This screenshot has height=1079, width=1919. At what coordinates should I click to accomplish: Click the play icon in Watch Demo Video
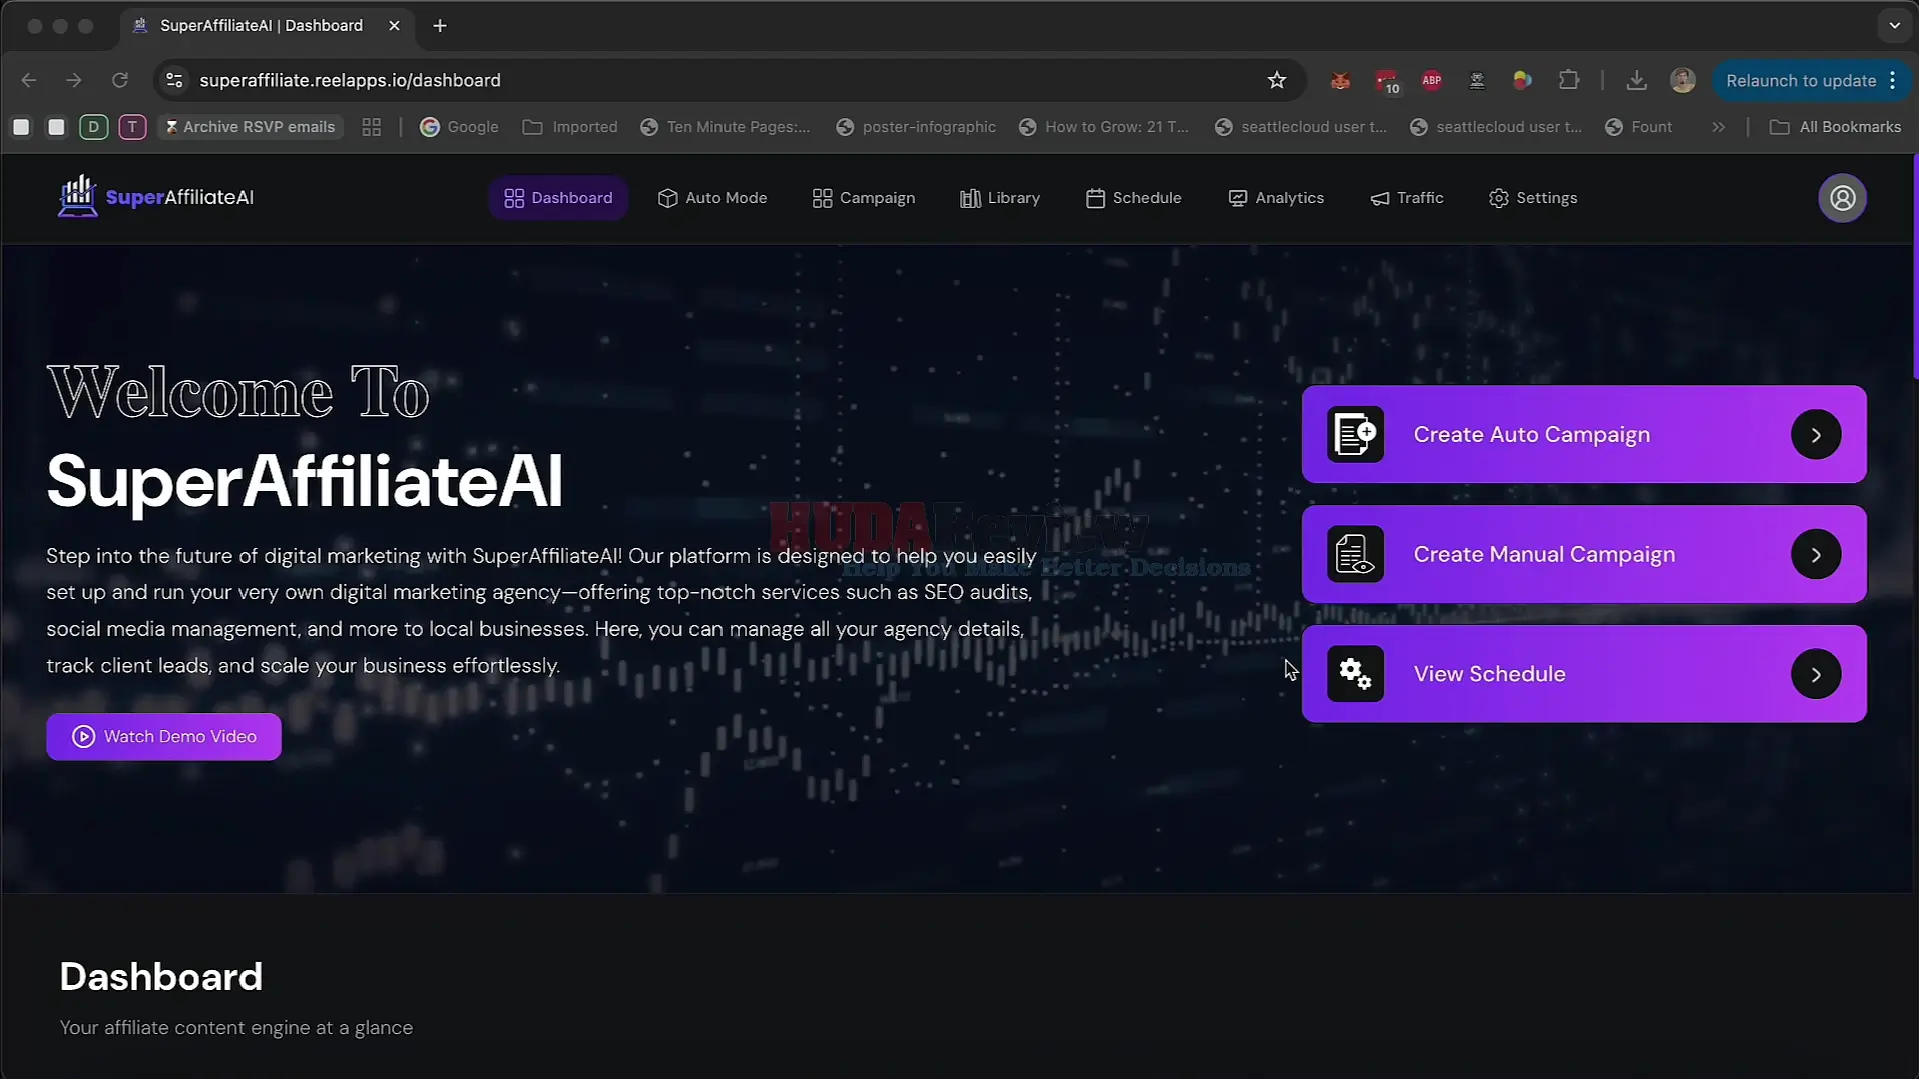(83, 737)
